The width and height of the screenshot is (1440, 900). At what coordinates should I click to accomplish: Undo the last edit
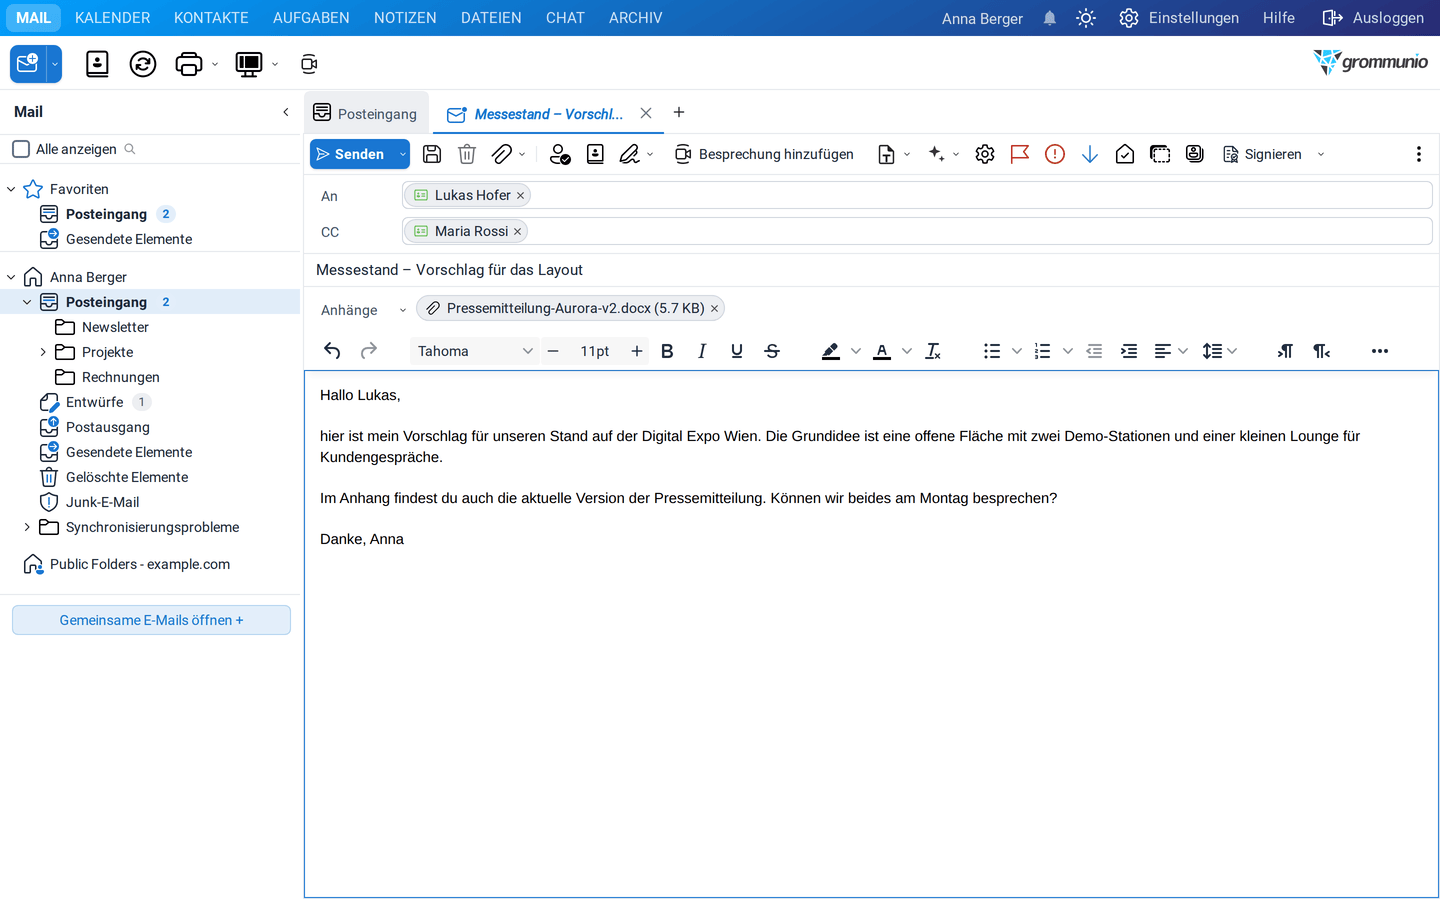333,351
